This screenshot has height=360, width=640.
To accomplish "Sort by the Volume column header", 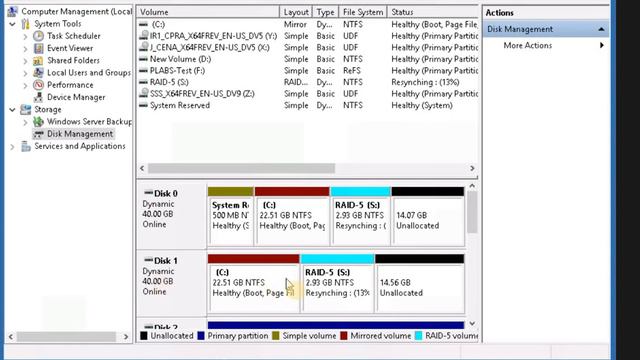I will click(x=208, y=12).
